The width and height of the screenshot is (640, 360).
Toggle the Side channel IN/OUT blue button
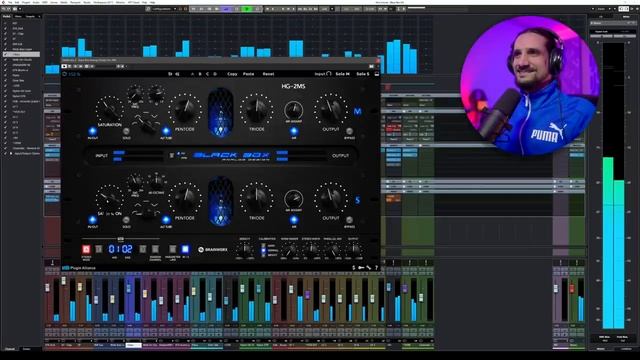tap(93, 220)
